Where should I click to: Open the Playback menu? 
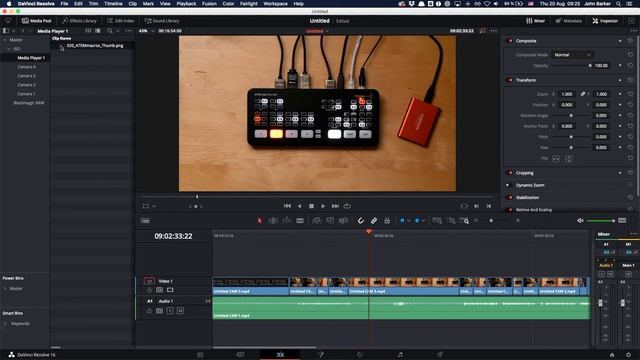(x=186, y=4)
